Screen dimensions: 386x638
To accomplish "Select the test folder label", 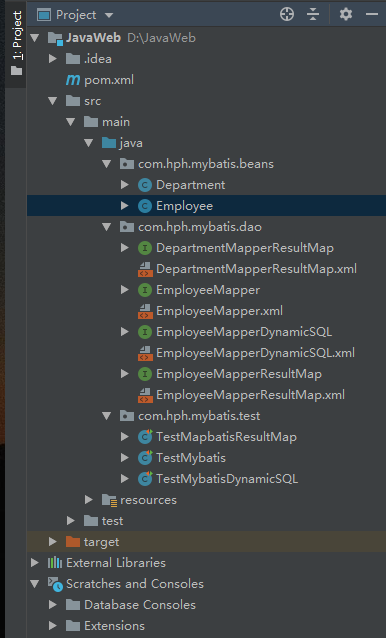I will click(x=112, y=521).
